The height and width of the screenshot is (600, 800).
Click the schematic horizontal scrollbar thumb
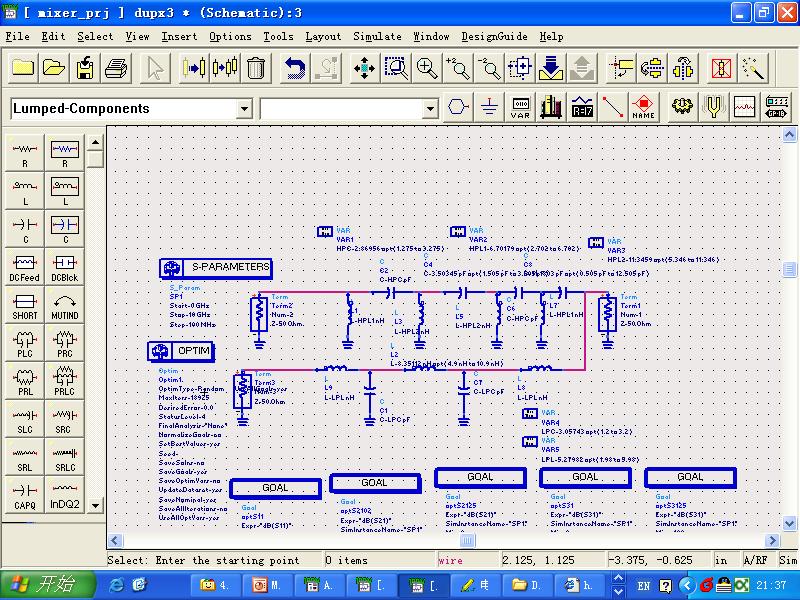[x=467, y=540]
